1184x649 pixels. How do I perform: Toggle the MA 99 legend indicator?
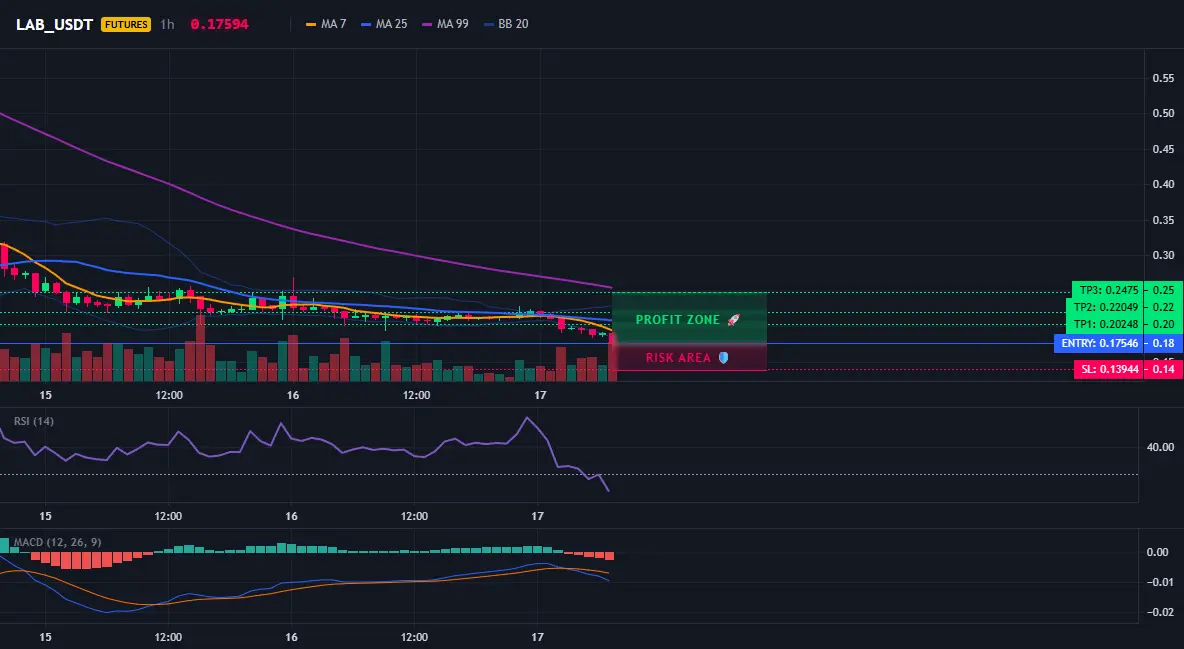tap(446, 24)
